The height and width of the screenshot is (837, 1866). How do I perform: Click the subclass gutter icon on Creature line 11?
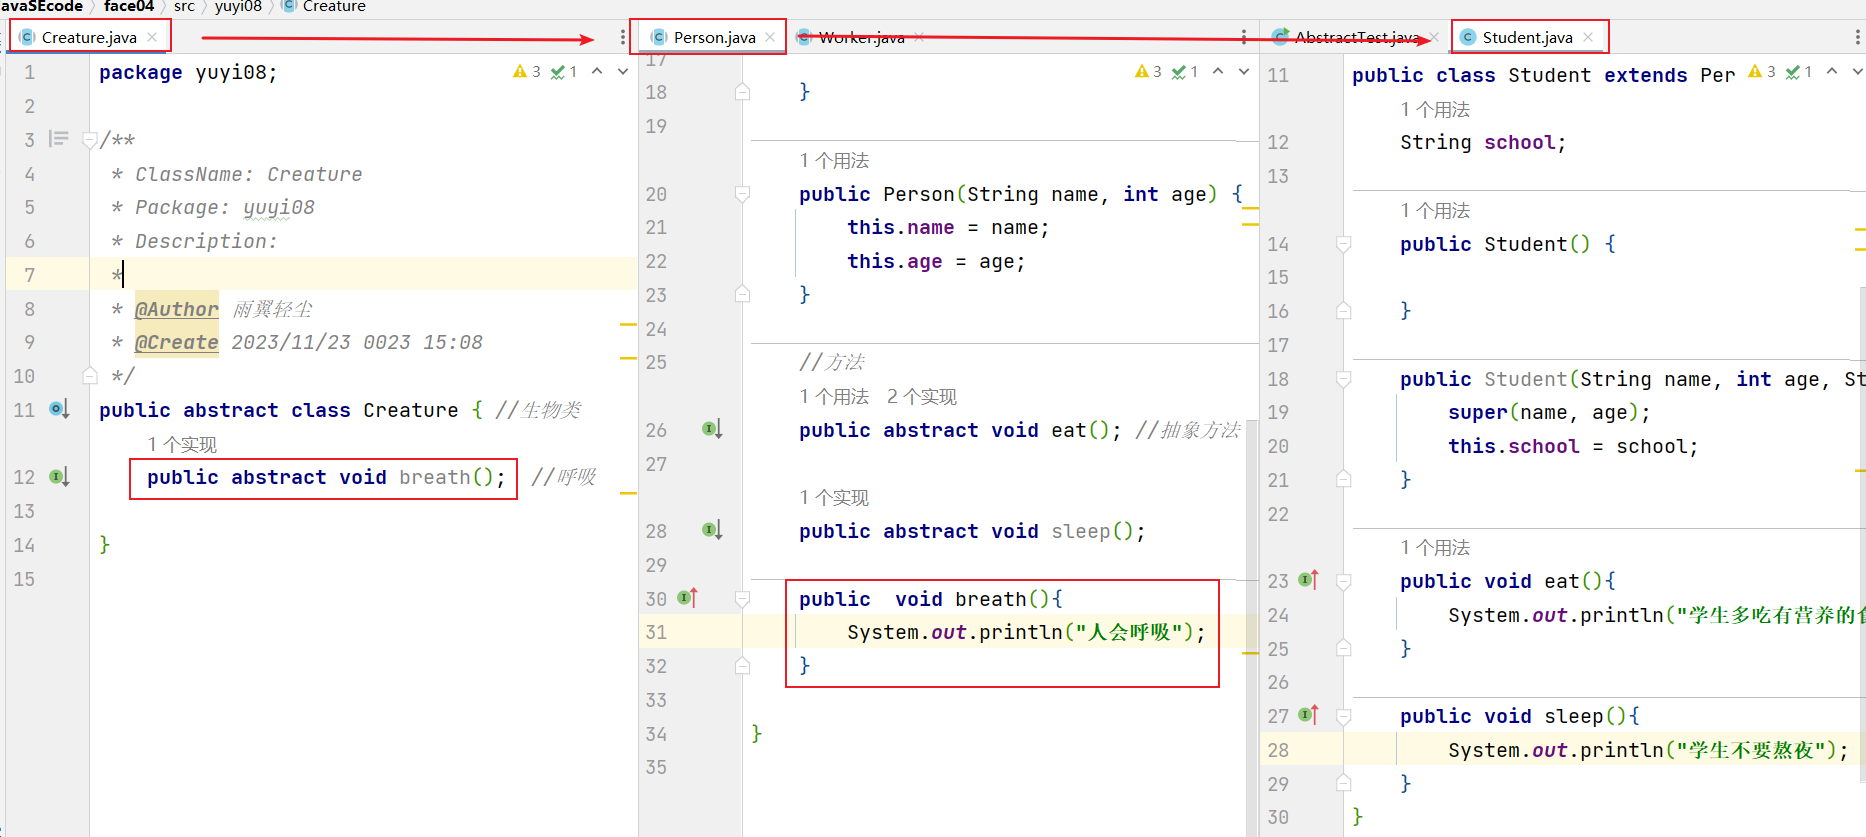60,409
